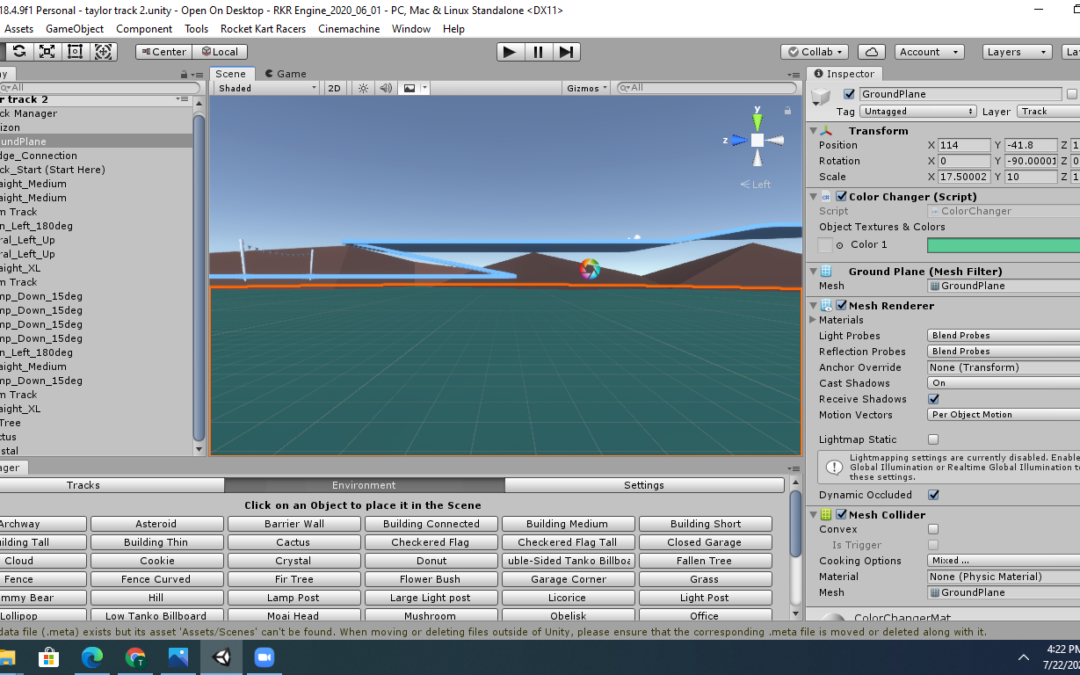Screen dimensions: 1080x675
Task: Click the Z axis cone of scene gizmo
Action: (739, 141)
